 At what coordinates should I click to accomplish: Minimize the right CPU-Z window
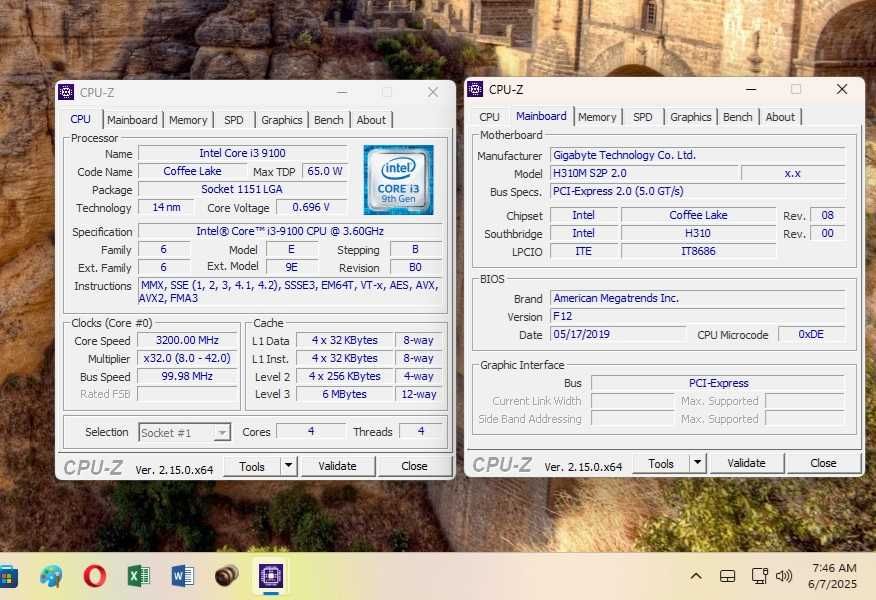(x=751, y=89)
